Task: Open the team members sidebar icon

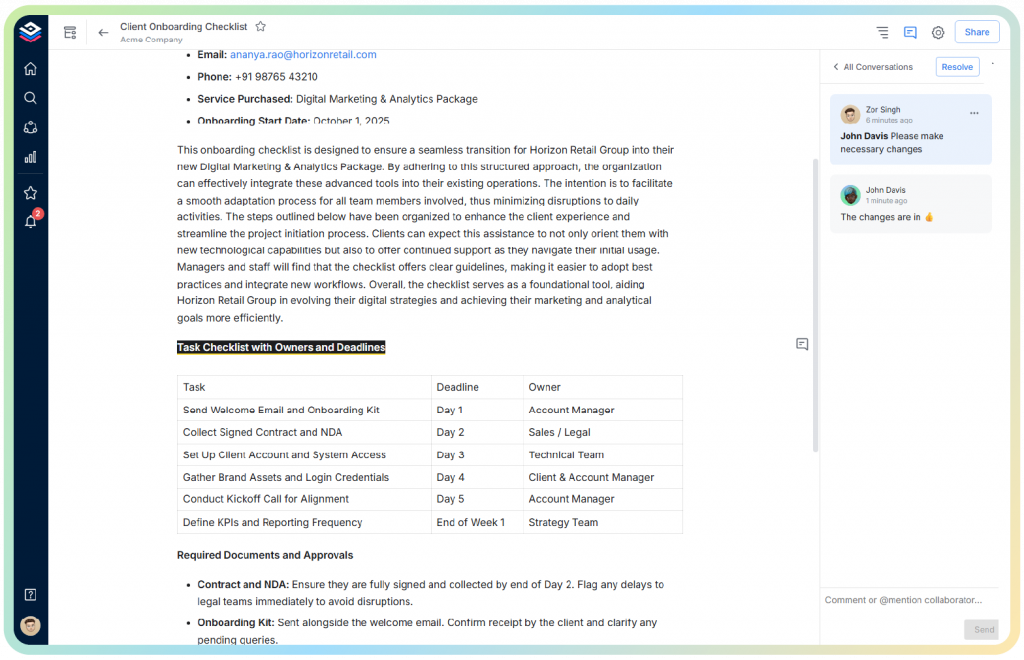Action: [x=30, y=127]
